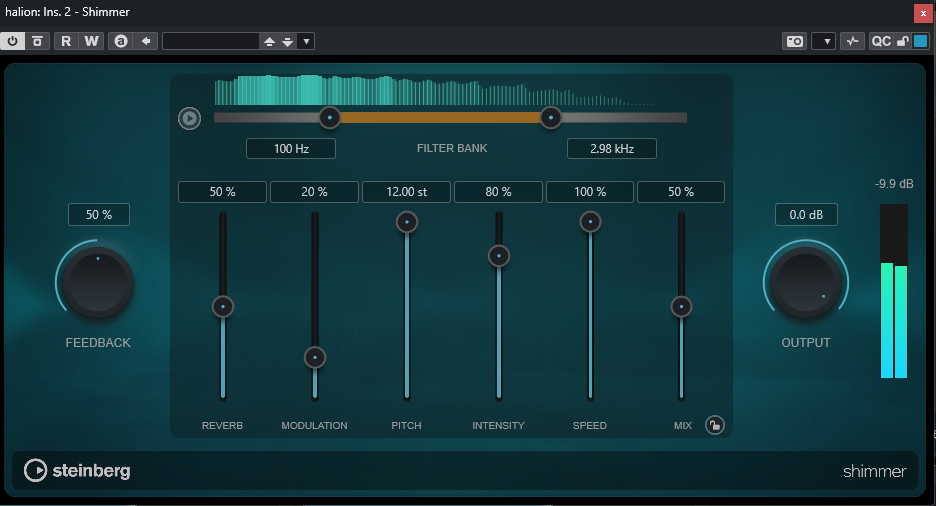Click the Reverb slider handle
The image size is (936, 506).
(223, 307)
